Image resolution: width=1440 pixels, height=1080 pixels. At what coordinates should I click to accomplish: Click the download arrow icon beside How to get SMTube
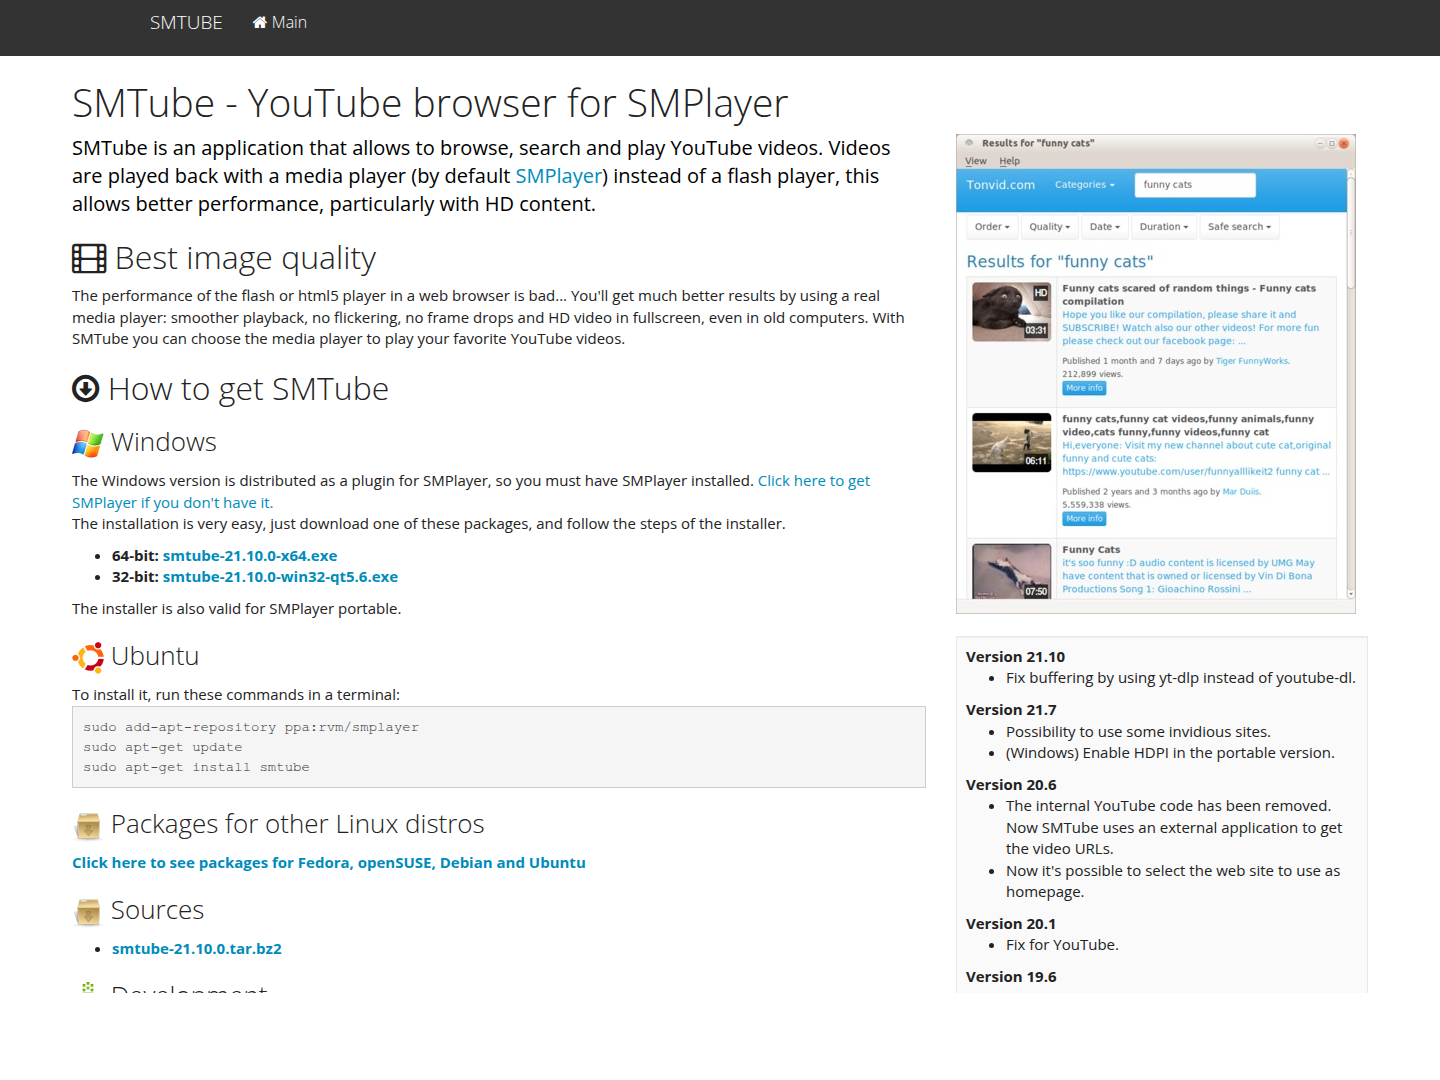pyautogui.click(x=86, y=389)
